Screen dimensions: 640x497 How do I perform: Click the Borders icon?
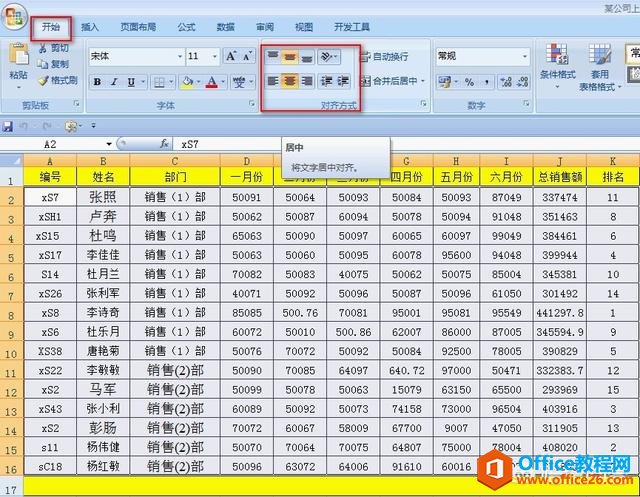click(159, 82)
